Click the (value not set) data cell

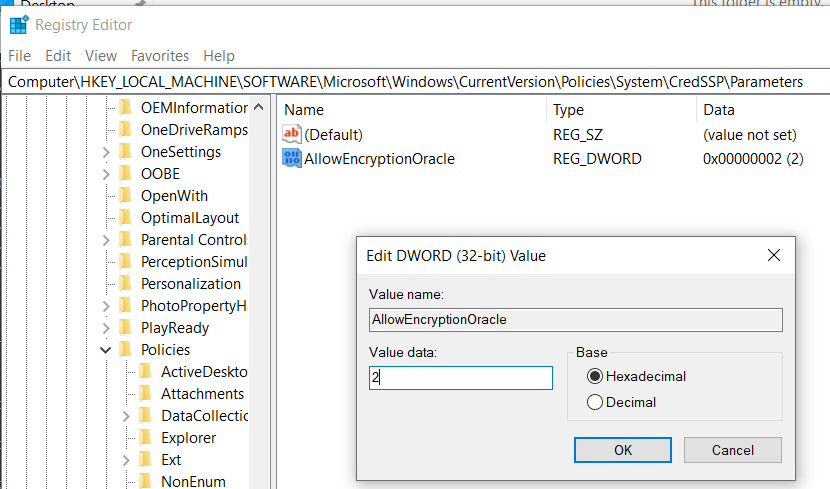pyautogui.click(x=750, y=134)
